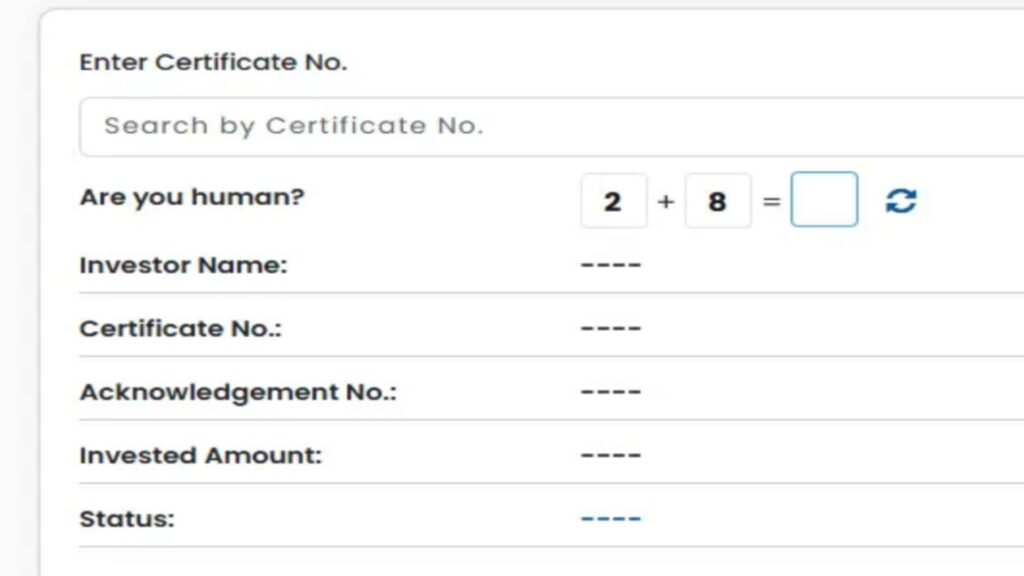
Task: Select the Acknowledgement No. label
Action: tap(238, 392)
